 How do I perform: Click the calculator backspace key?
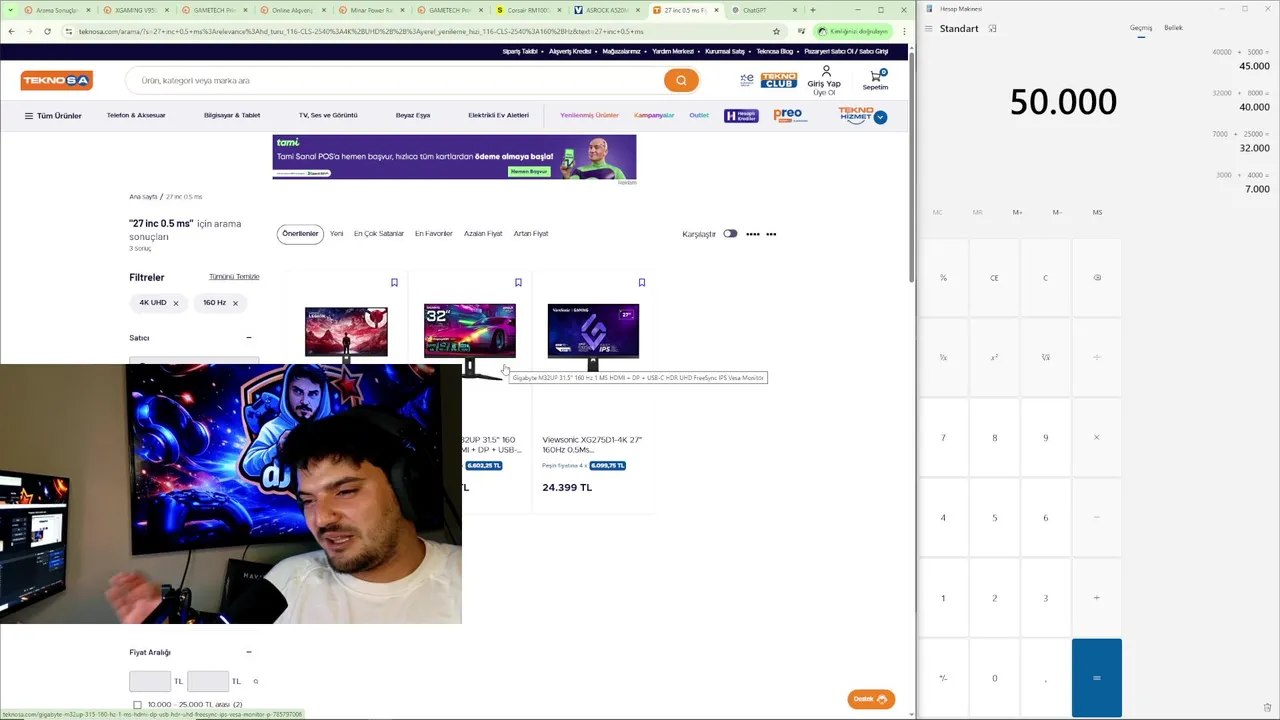[1097, 277]
